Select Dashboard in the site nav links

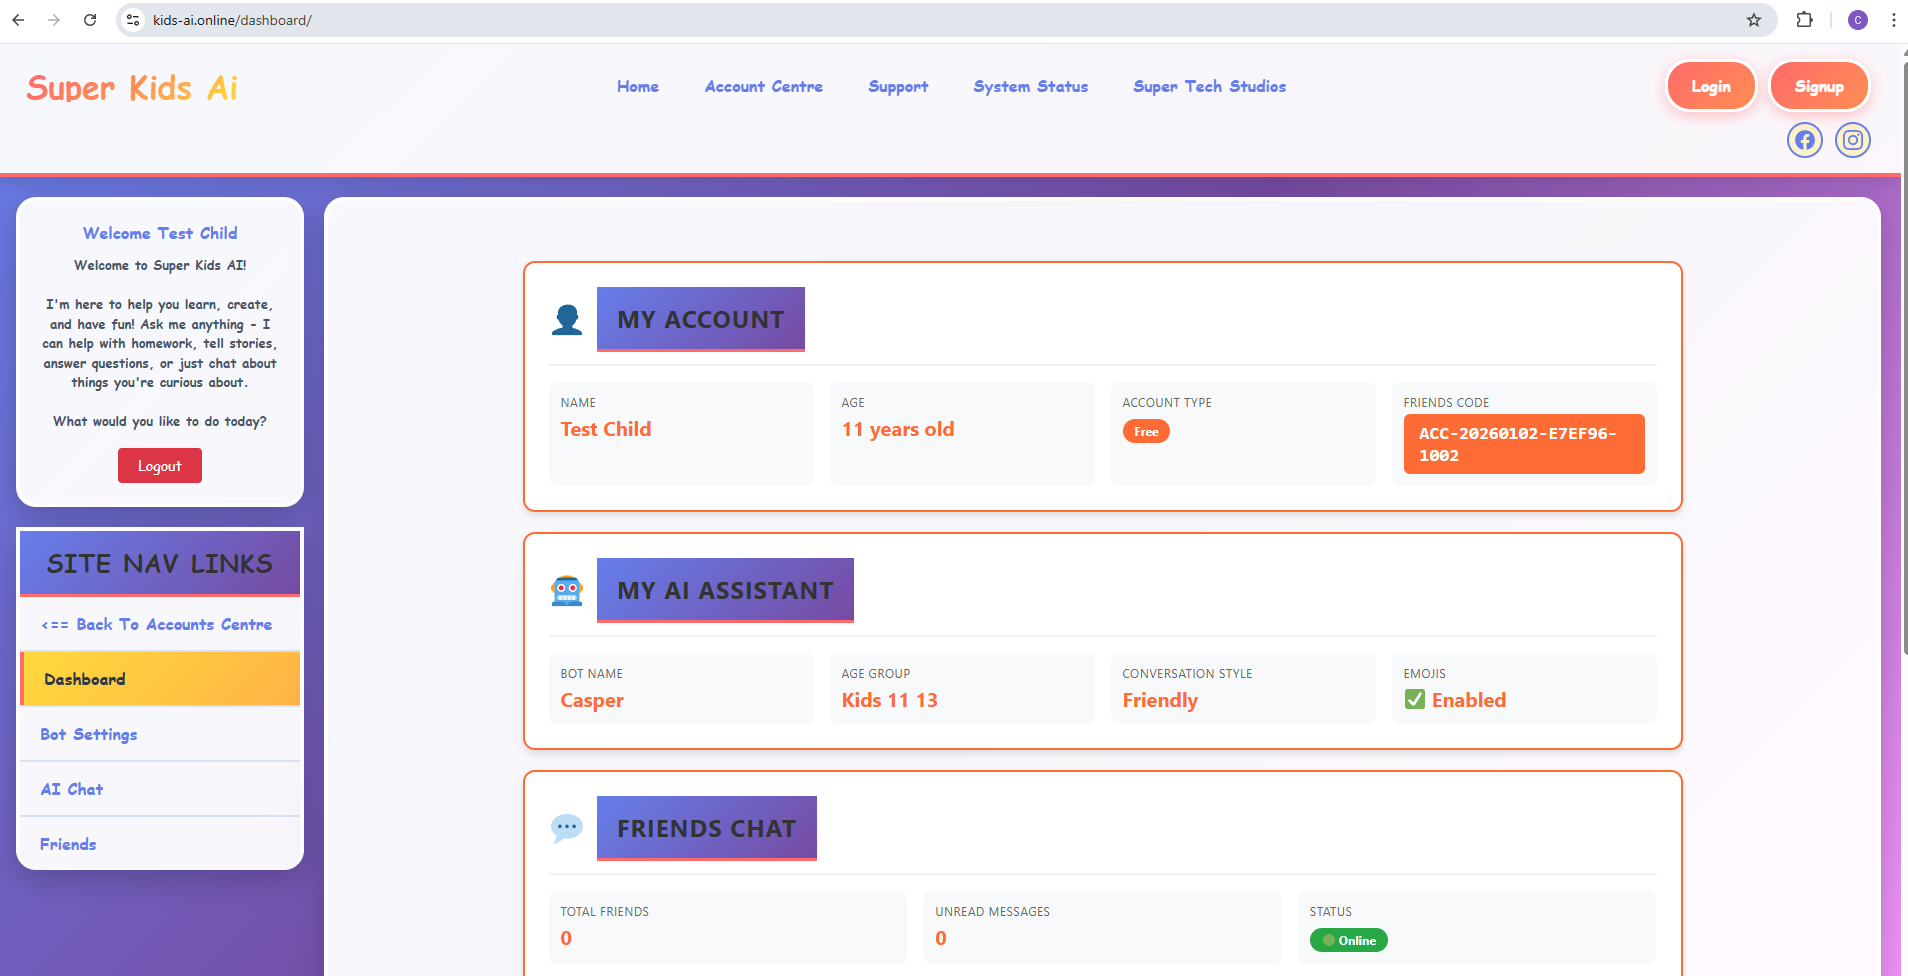point(160,679)
